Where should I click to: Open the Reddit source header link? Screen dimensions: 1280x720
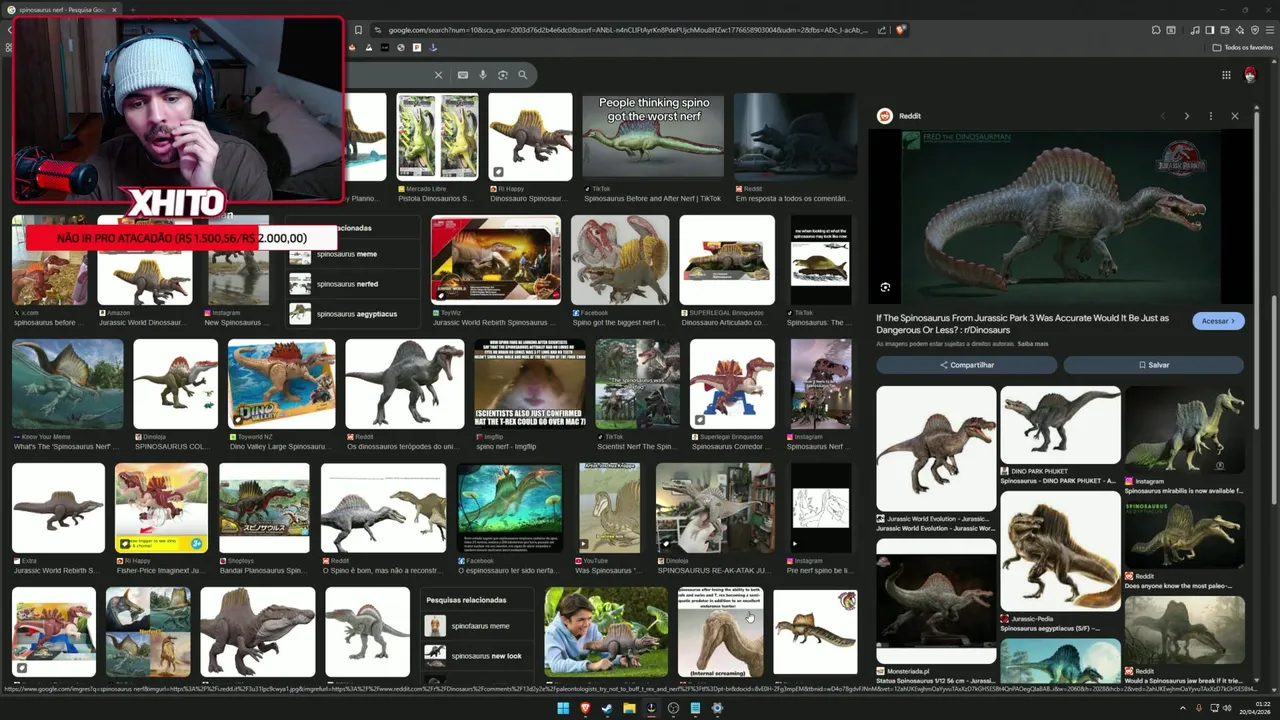[900, 116]
